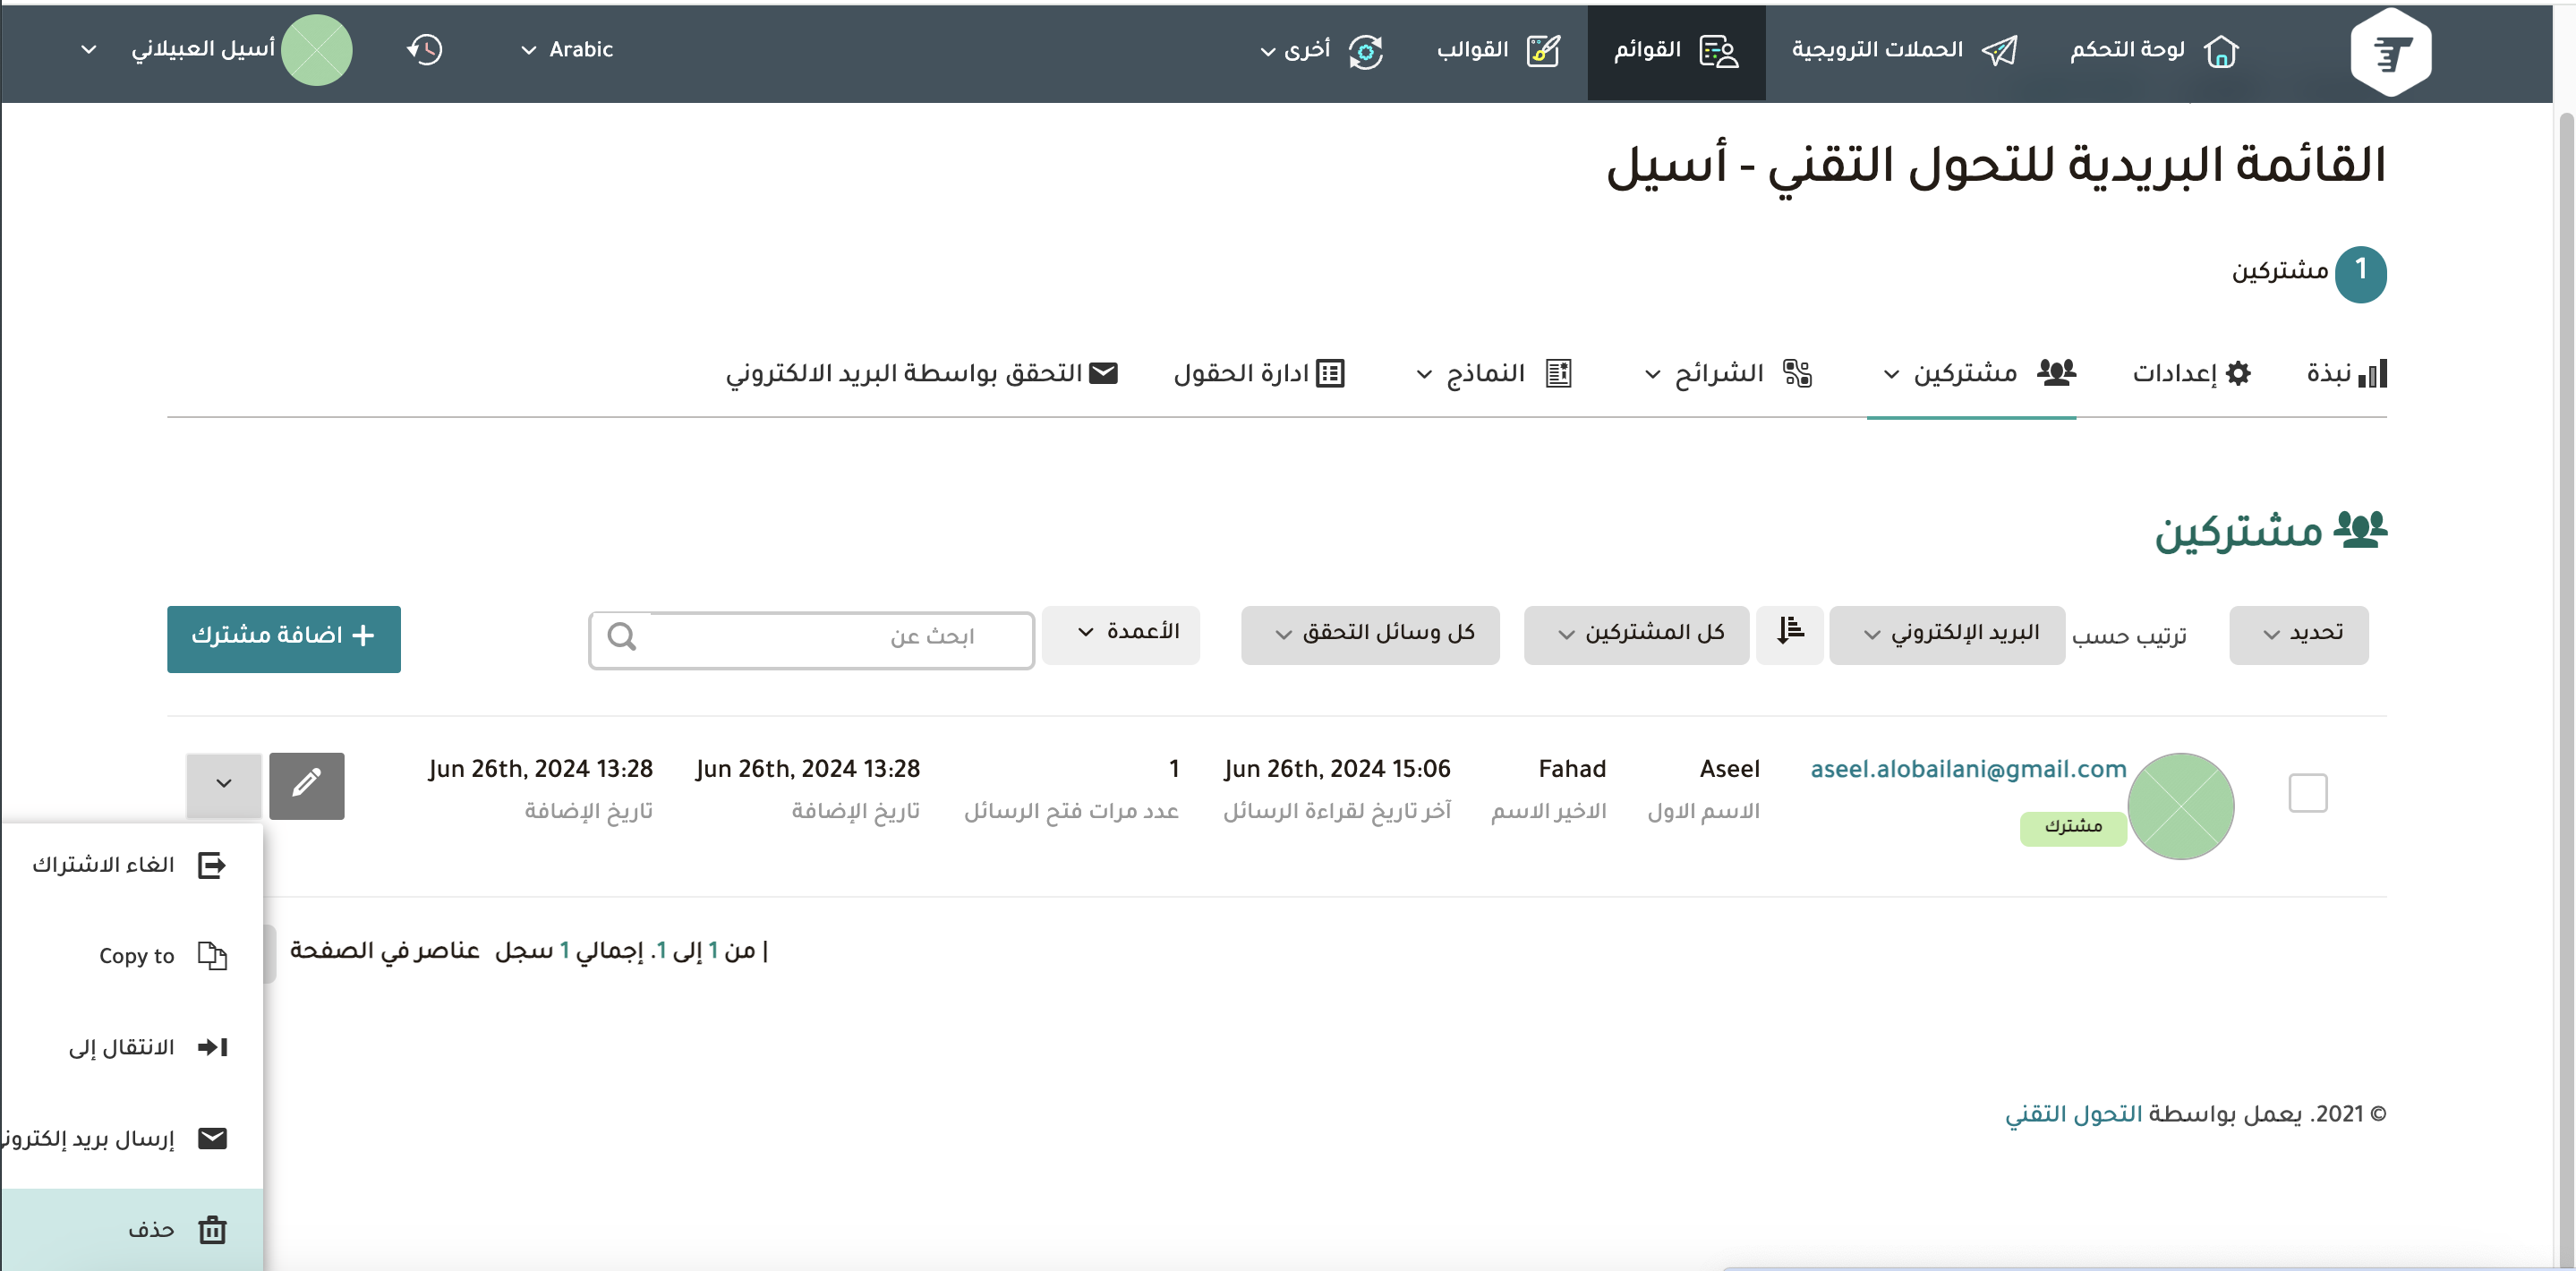Tick the subscriber row checkbox
2576x1271 pixels.
2307,792
